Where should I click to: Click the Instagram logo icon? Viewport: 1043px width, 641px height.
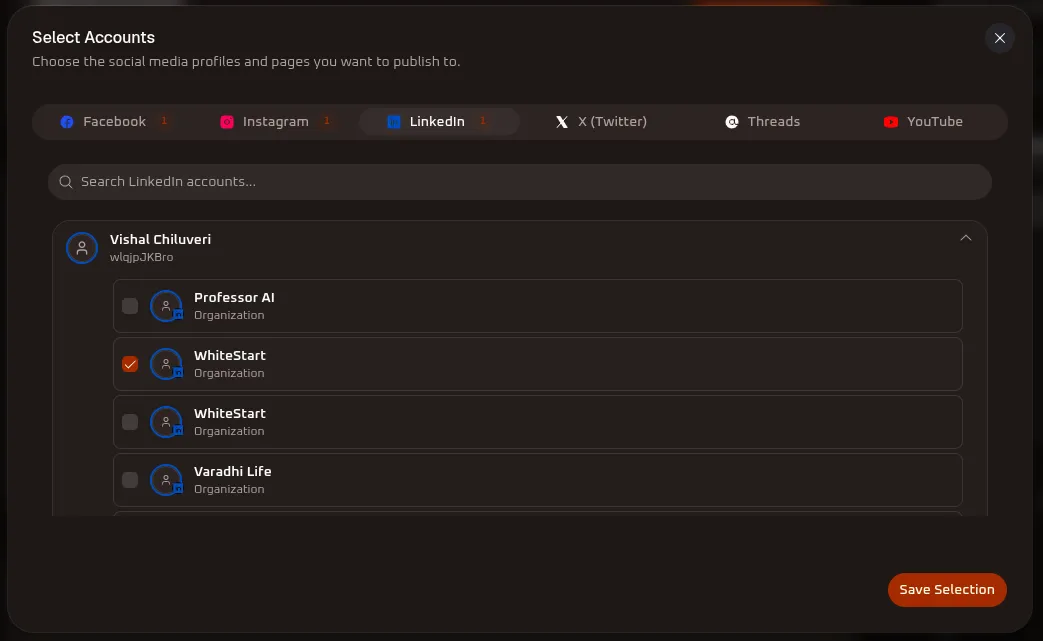click(x=227, y=122)
